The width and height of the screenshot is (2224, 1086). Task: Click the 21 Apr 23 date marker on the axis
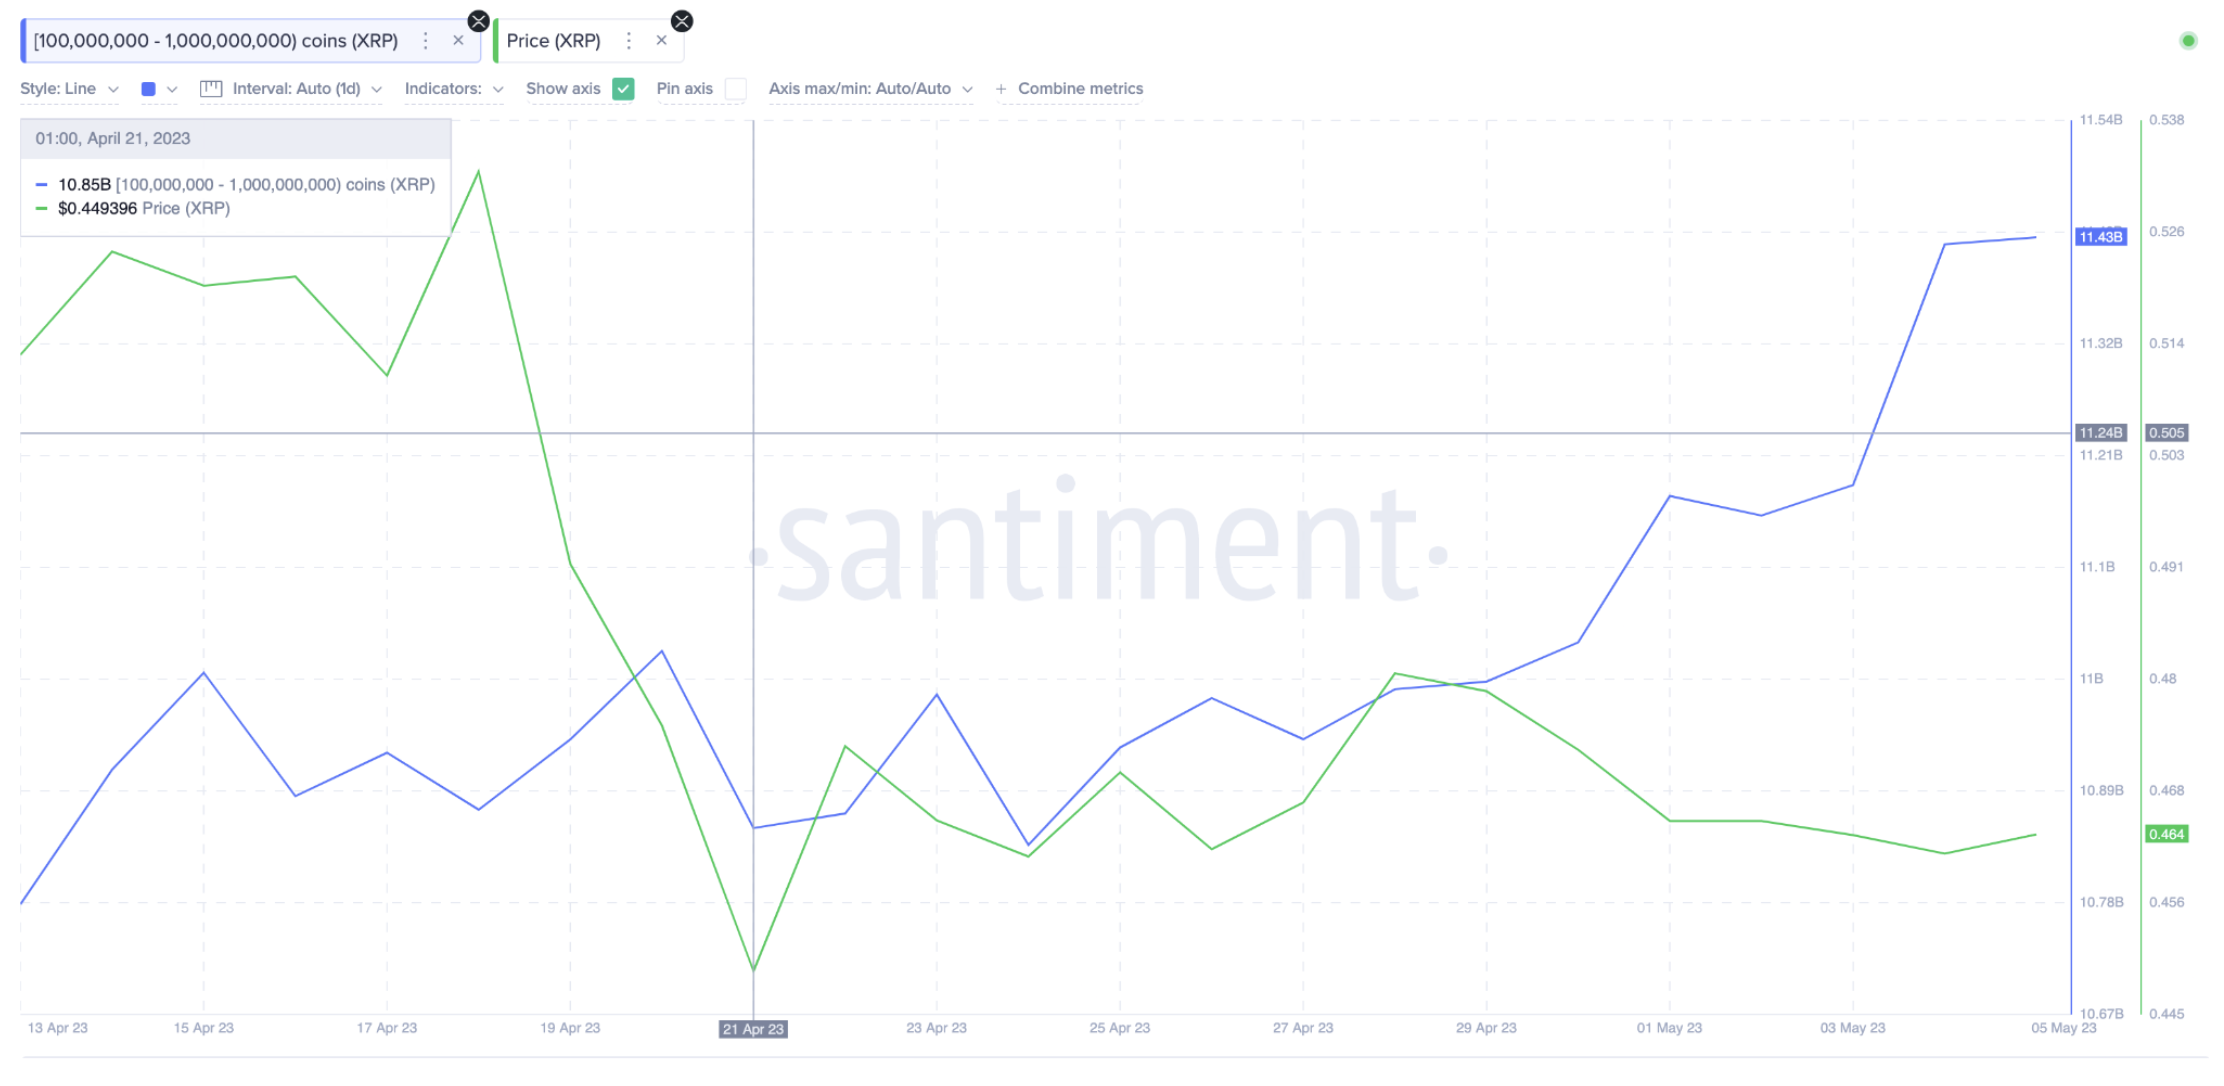[x=753, y=1029]
